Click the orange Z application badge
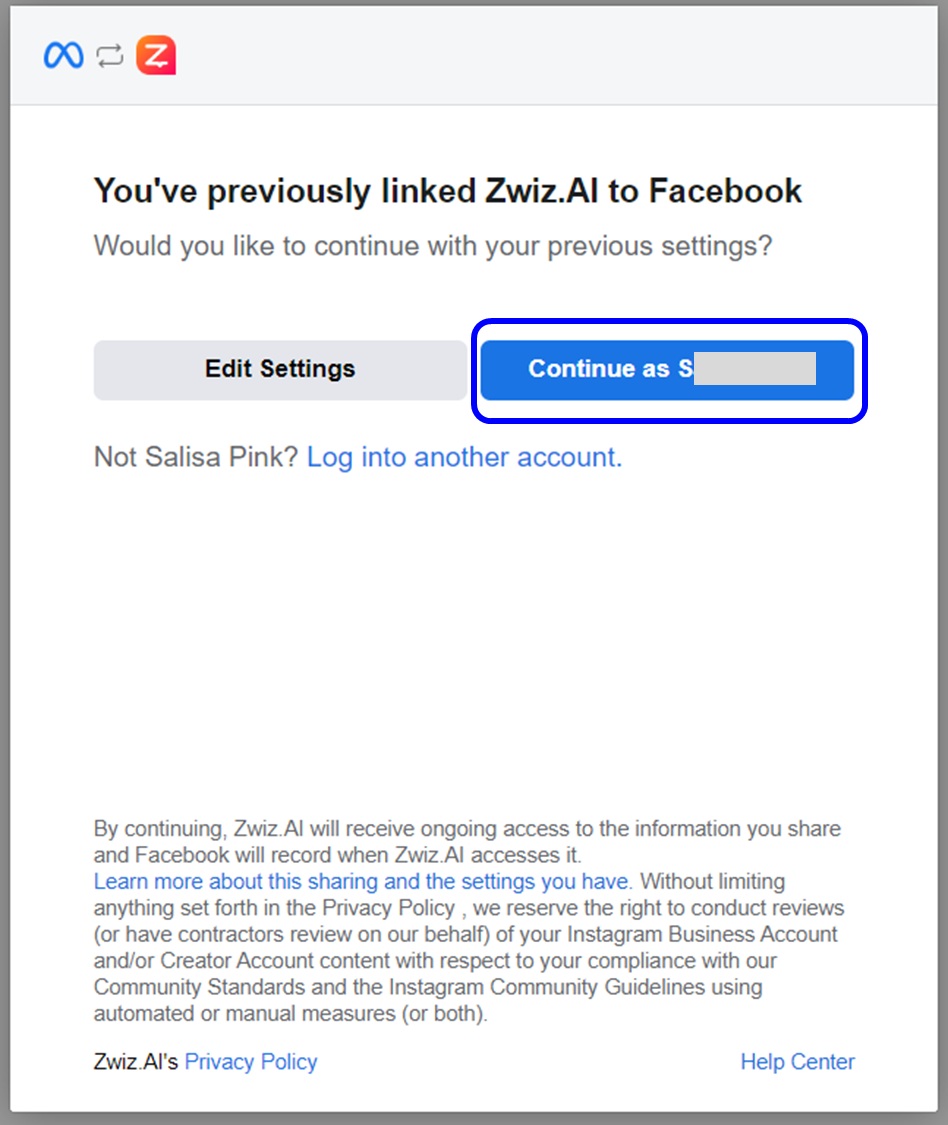 tap(156, 55)
